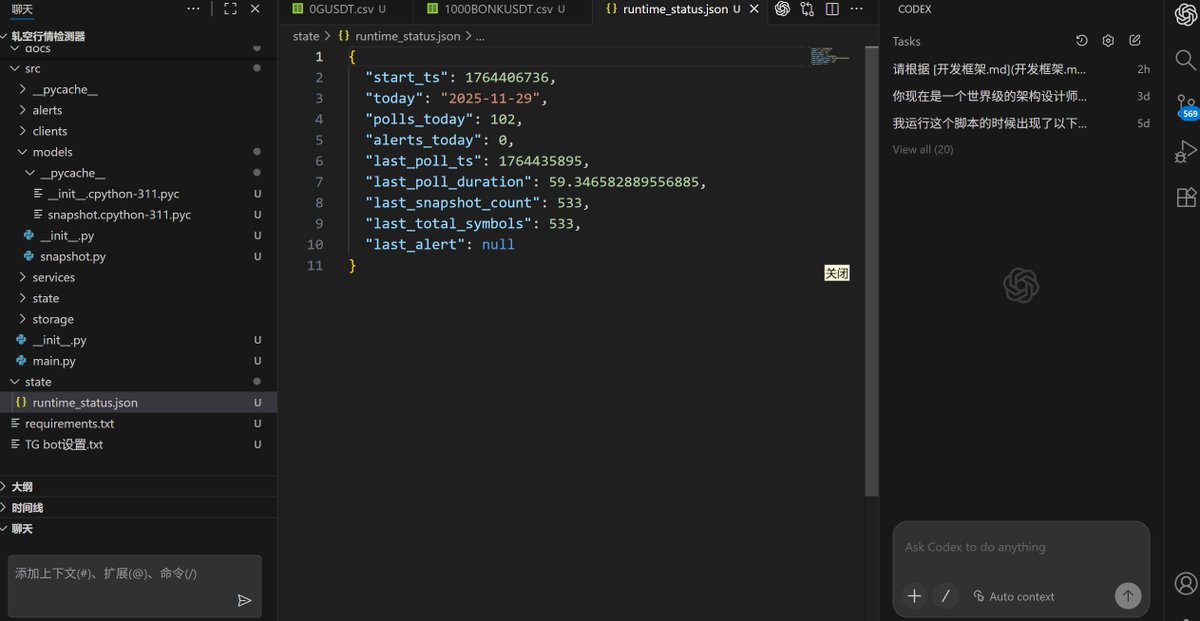Collapse the __pycache__ folder under models

138,173
